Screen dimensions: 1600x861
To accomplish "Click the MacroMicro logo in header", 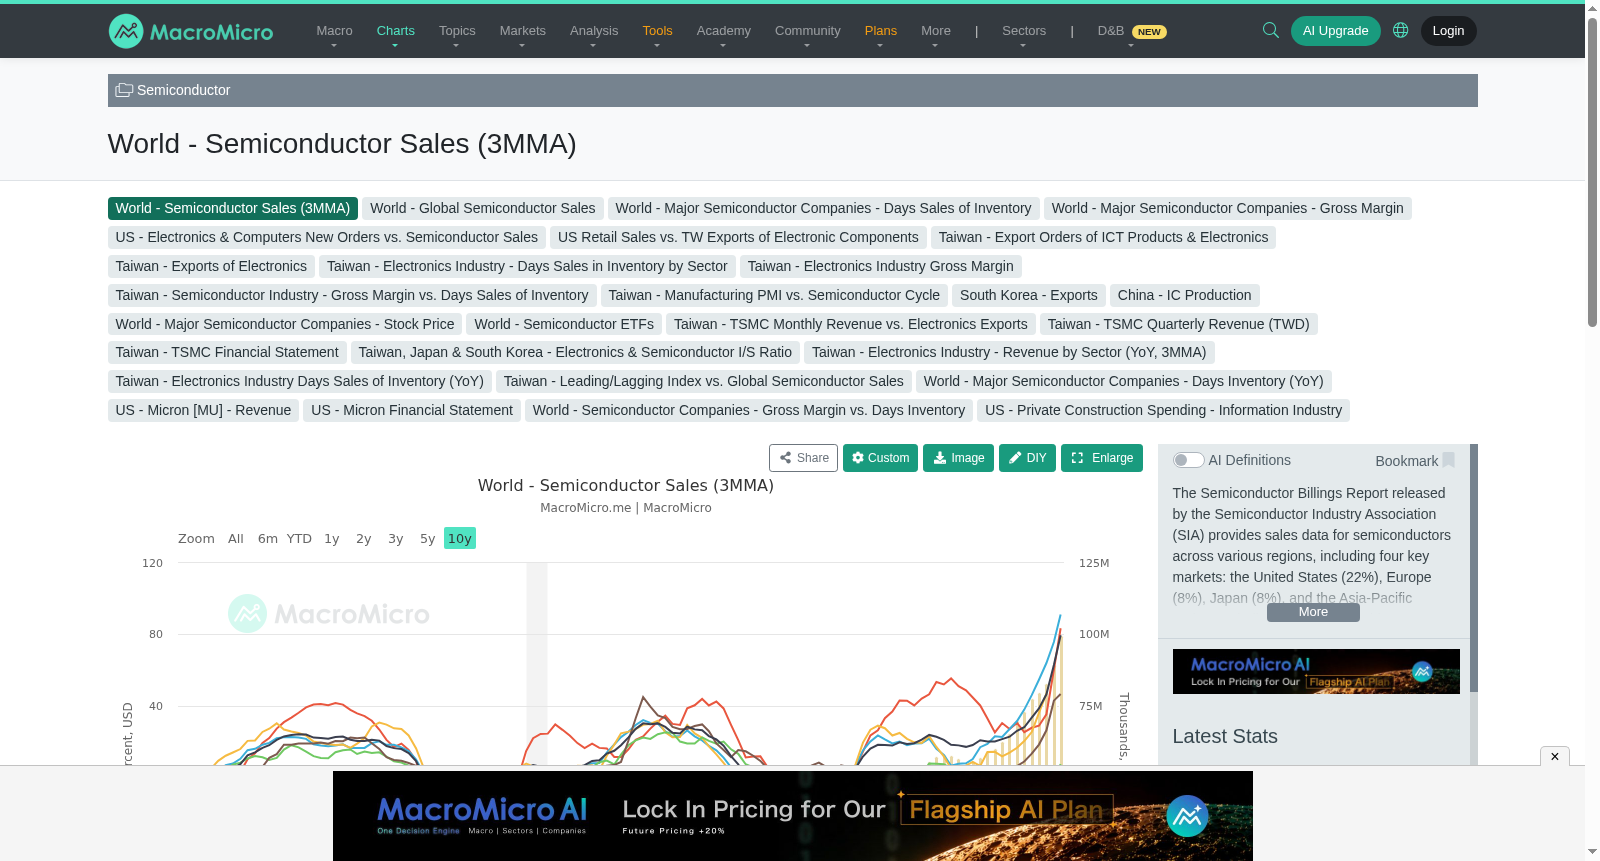I will pos(191,31).
